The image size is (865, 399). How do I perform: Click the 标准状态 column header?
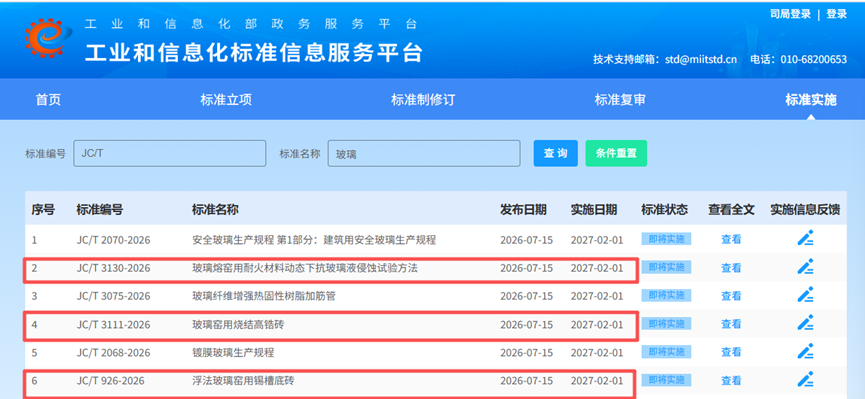click(664, 210)
